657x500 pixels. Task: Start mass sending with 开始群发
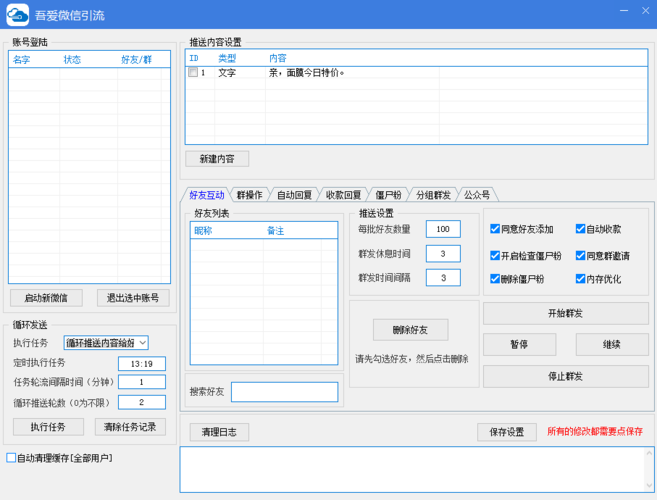[x=566, y=313]
